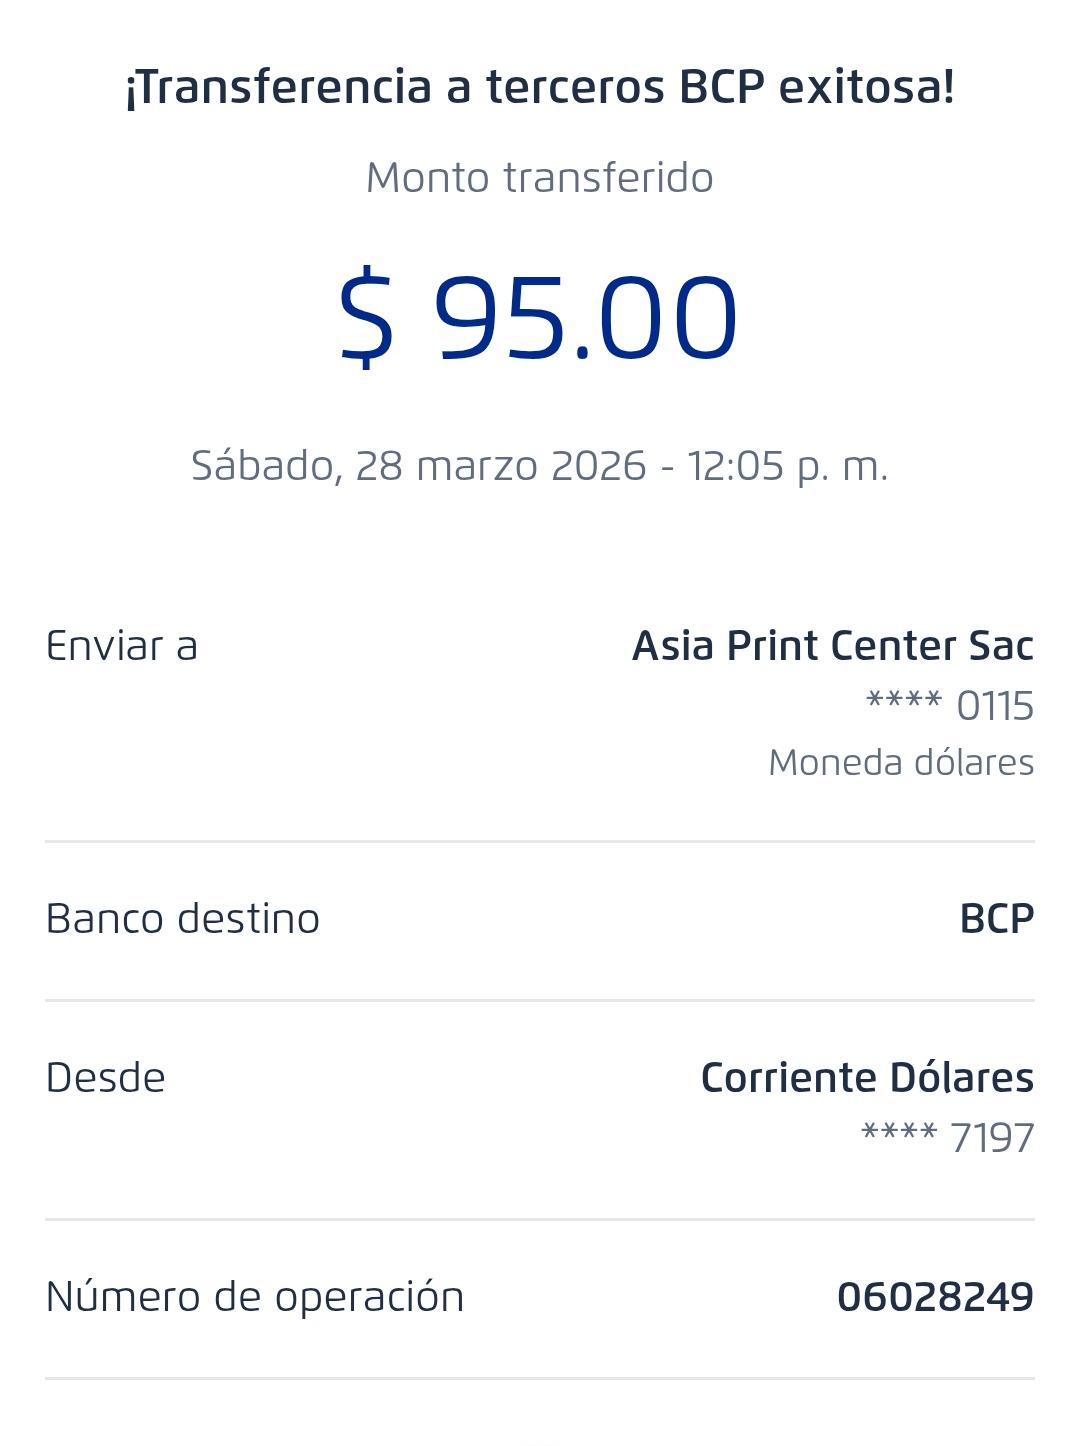This screenshot has width=1080, height=1446.
Task: Select the BCP destination bank value
Action: click(996, 919)
